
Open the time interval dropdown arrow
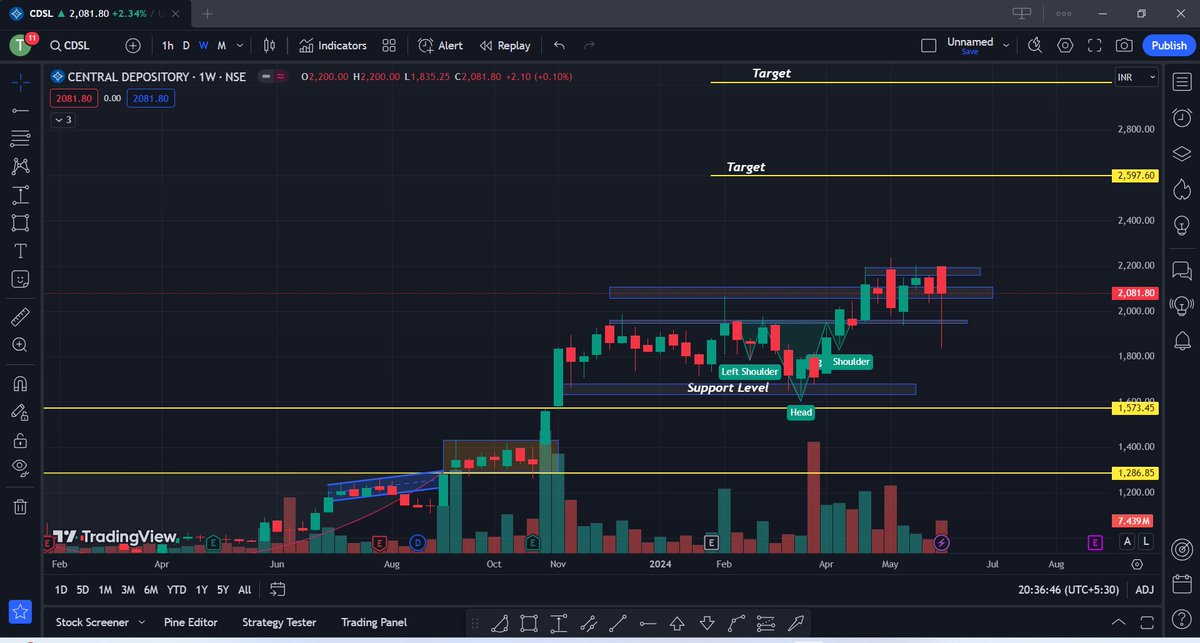tap(239, 45)
